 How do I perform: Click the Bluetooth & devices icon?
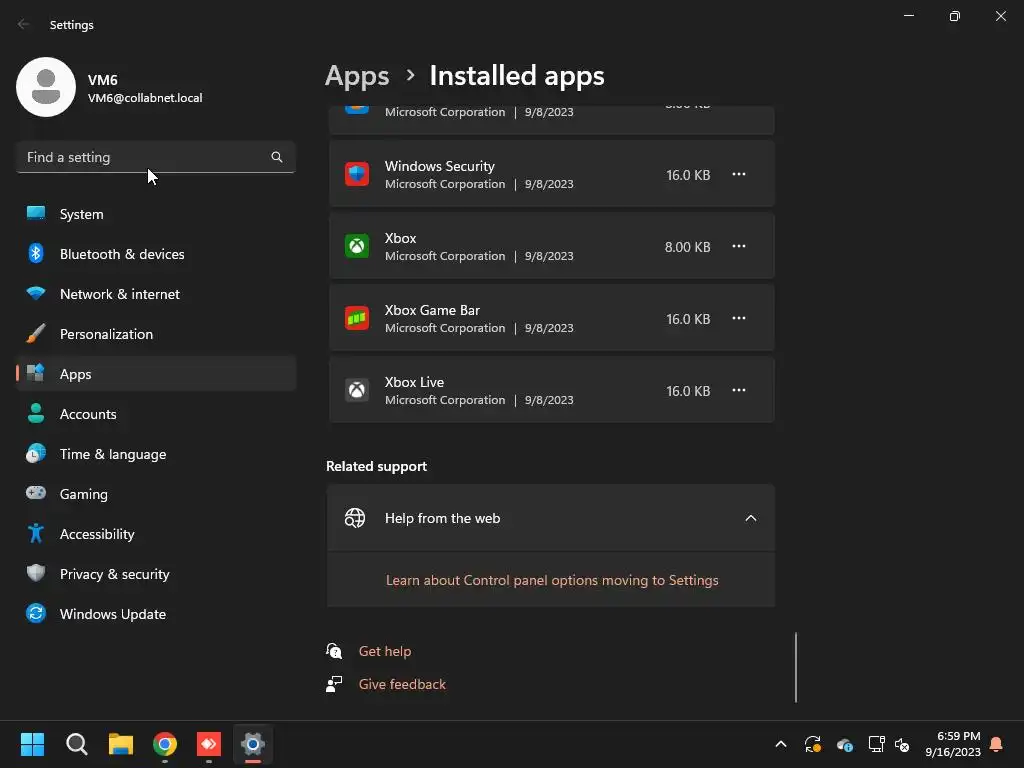coord(36,253)
